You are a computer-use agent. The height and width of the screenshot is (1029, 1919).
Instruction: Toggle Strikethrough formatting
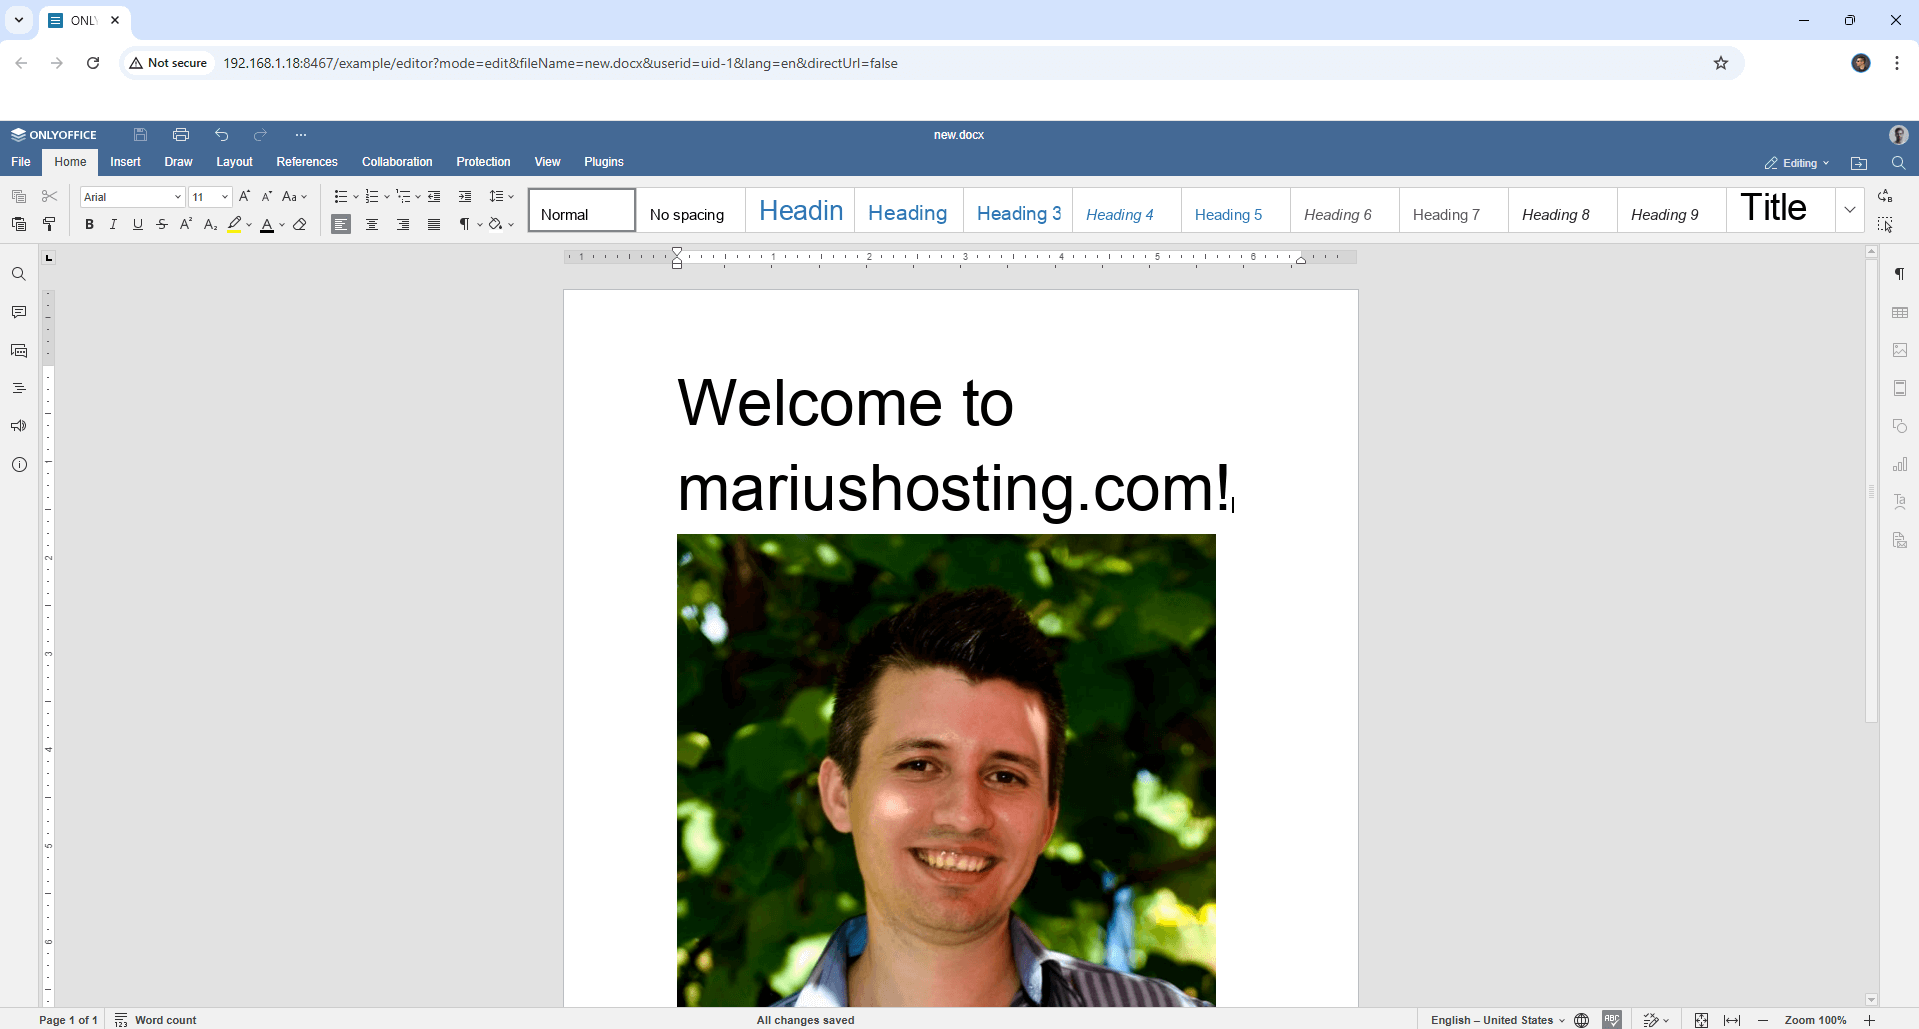pos(162,225)
